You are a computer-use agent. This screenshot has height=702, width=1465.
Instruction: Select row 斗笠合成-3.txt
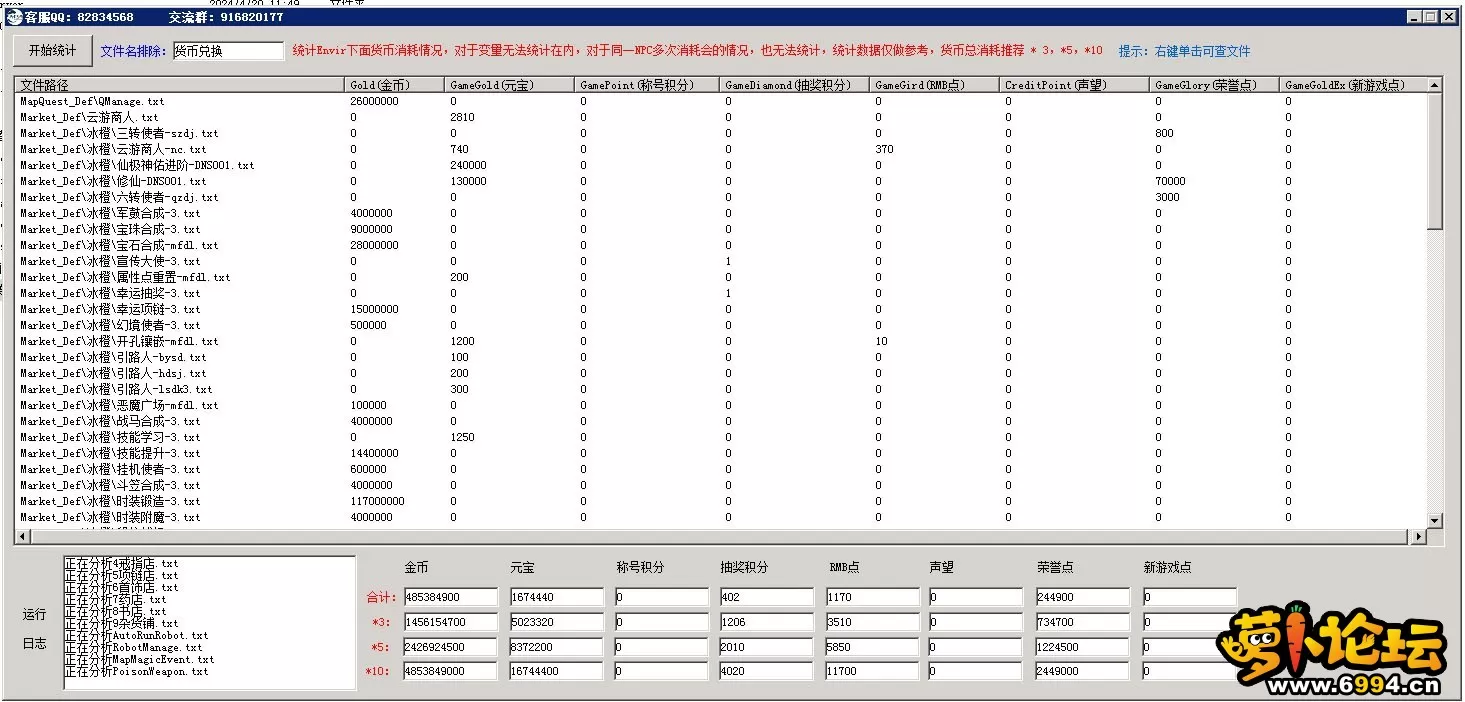[x=721, y=485]
